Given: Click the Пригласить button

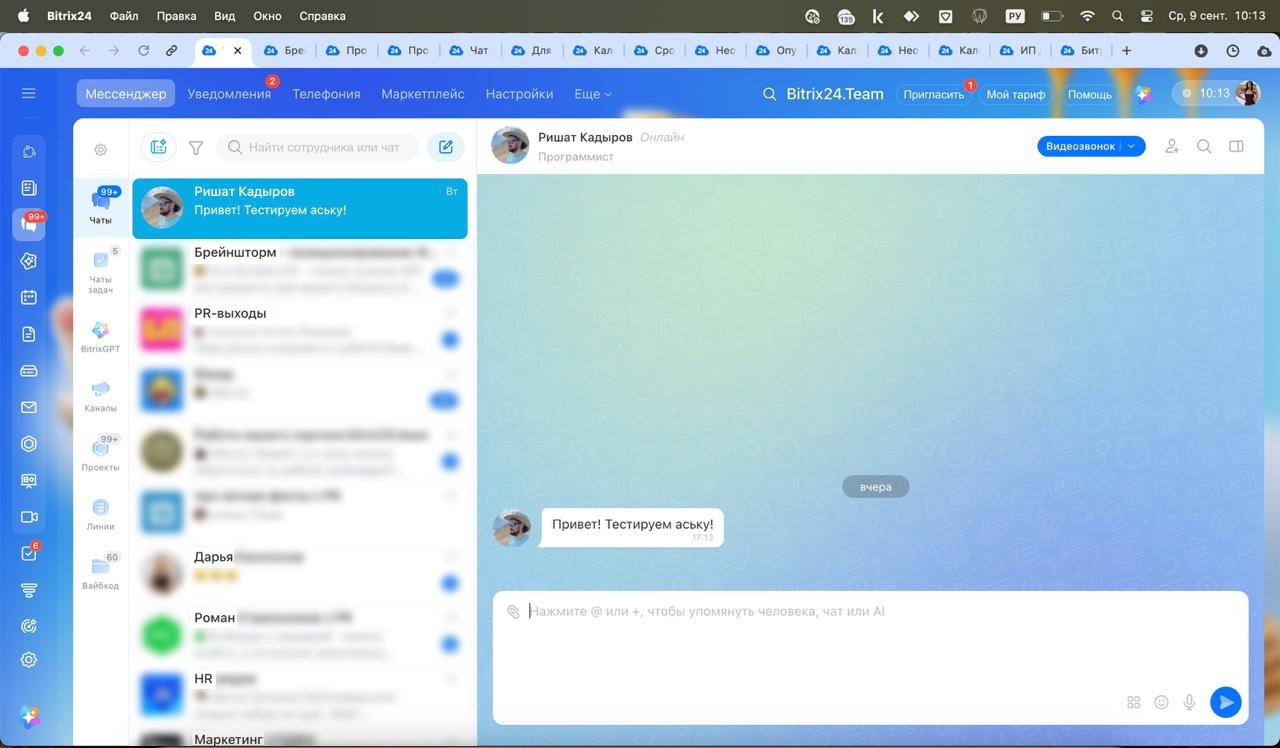Looking at the screenshot, I should tap(933, 94).
